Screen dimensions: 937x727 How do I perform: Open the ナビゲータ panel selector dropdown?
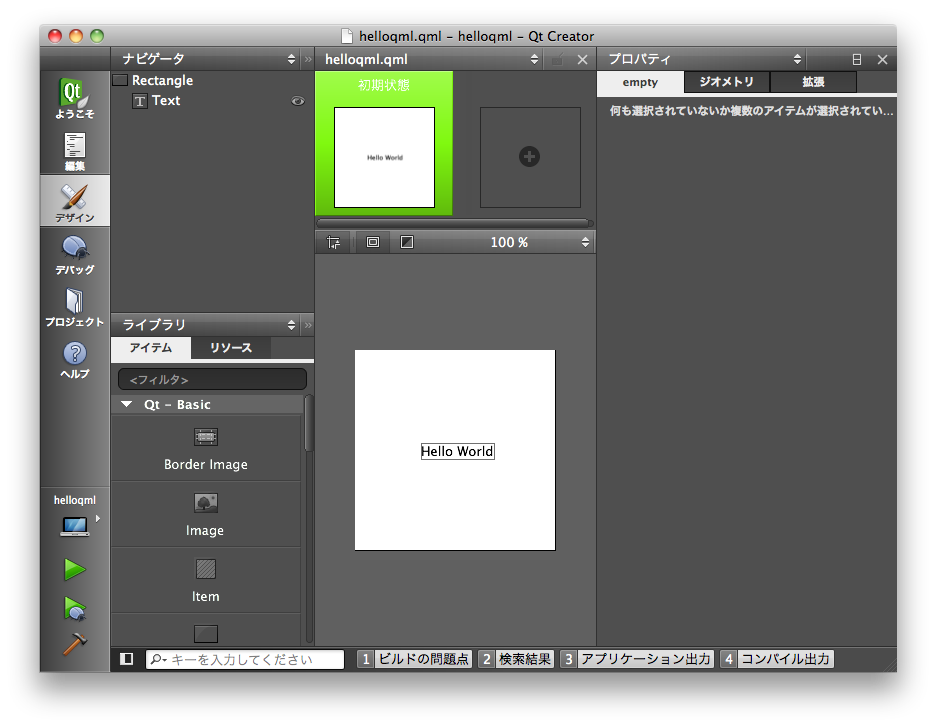point(291,60)
